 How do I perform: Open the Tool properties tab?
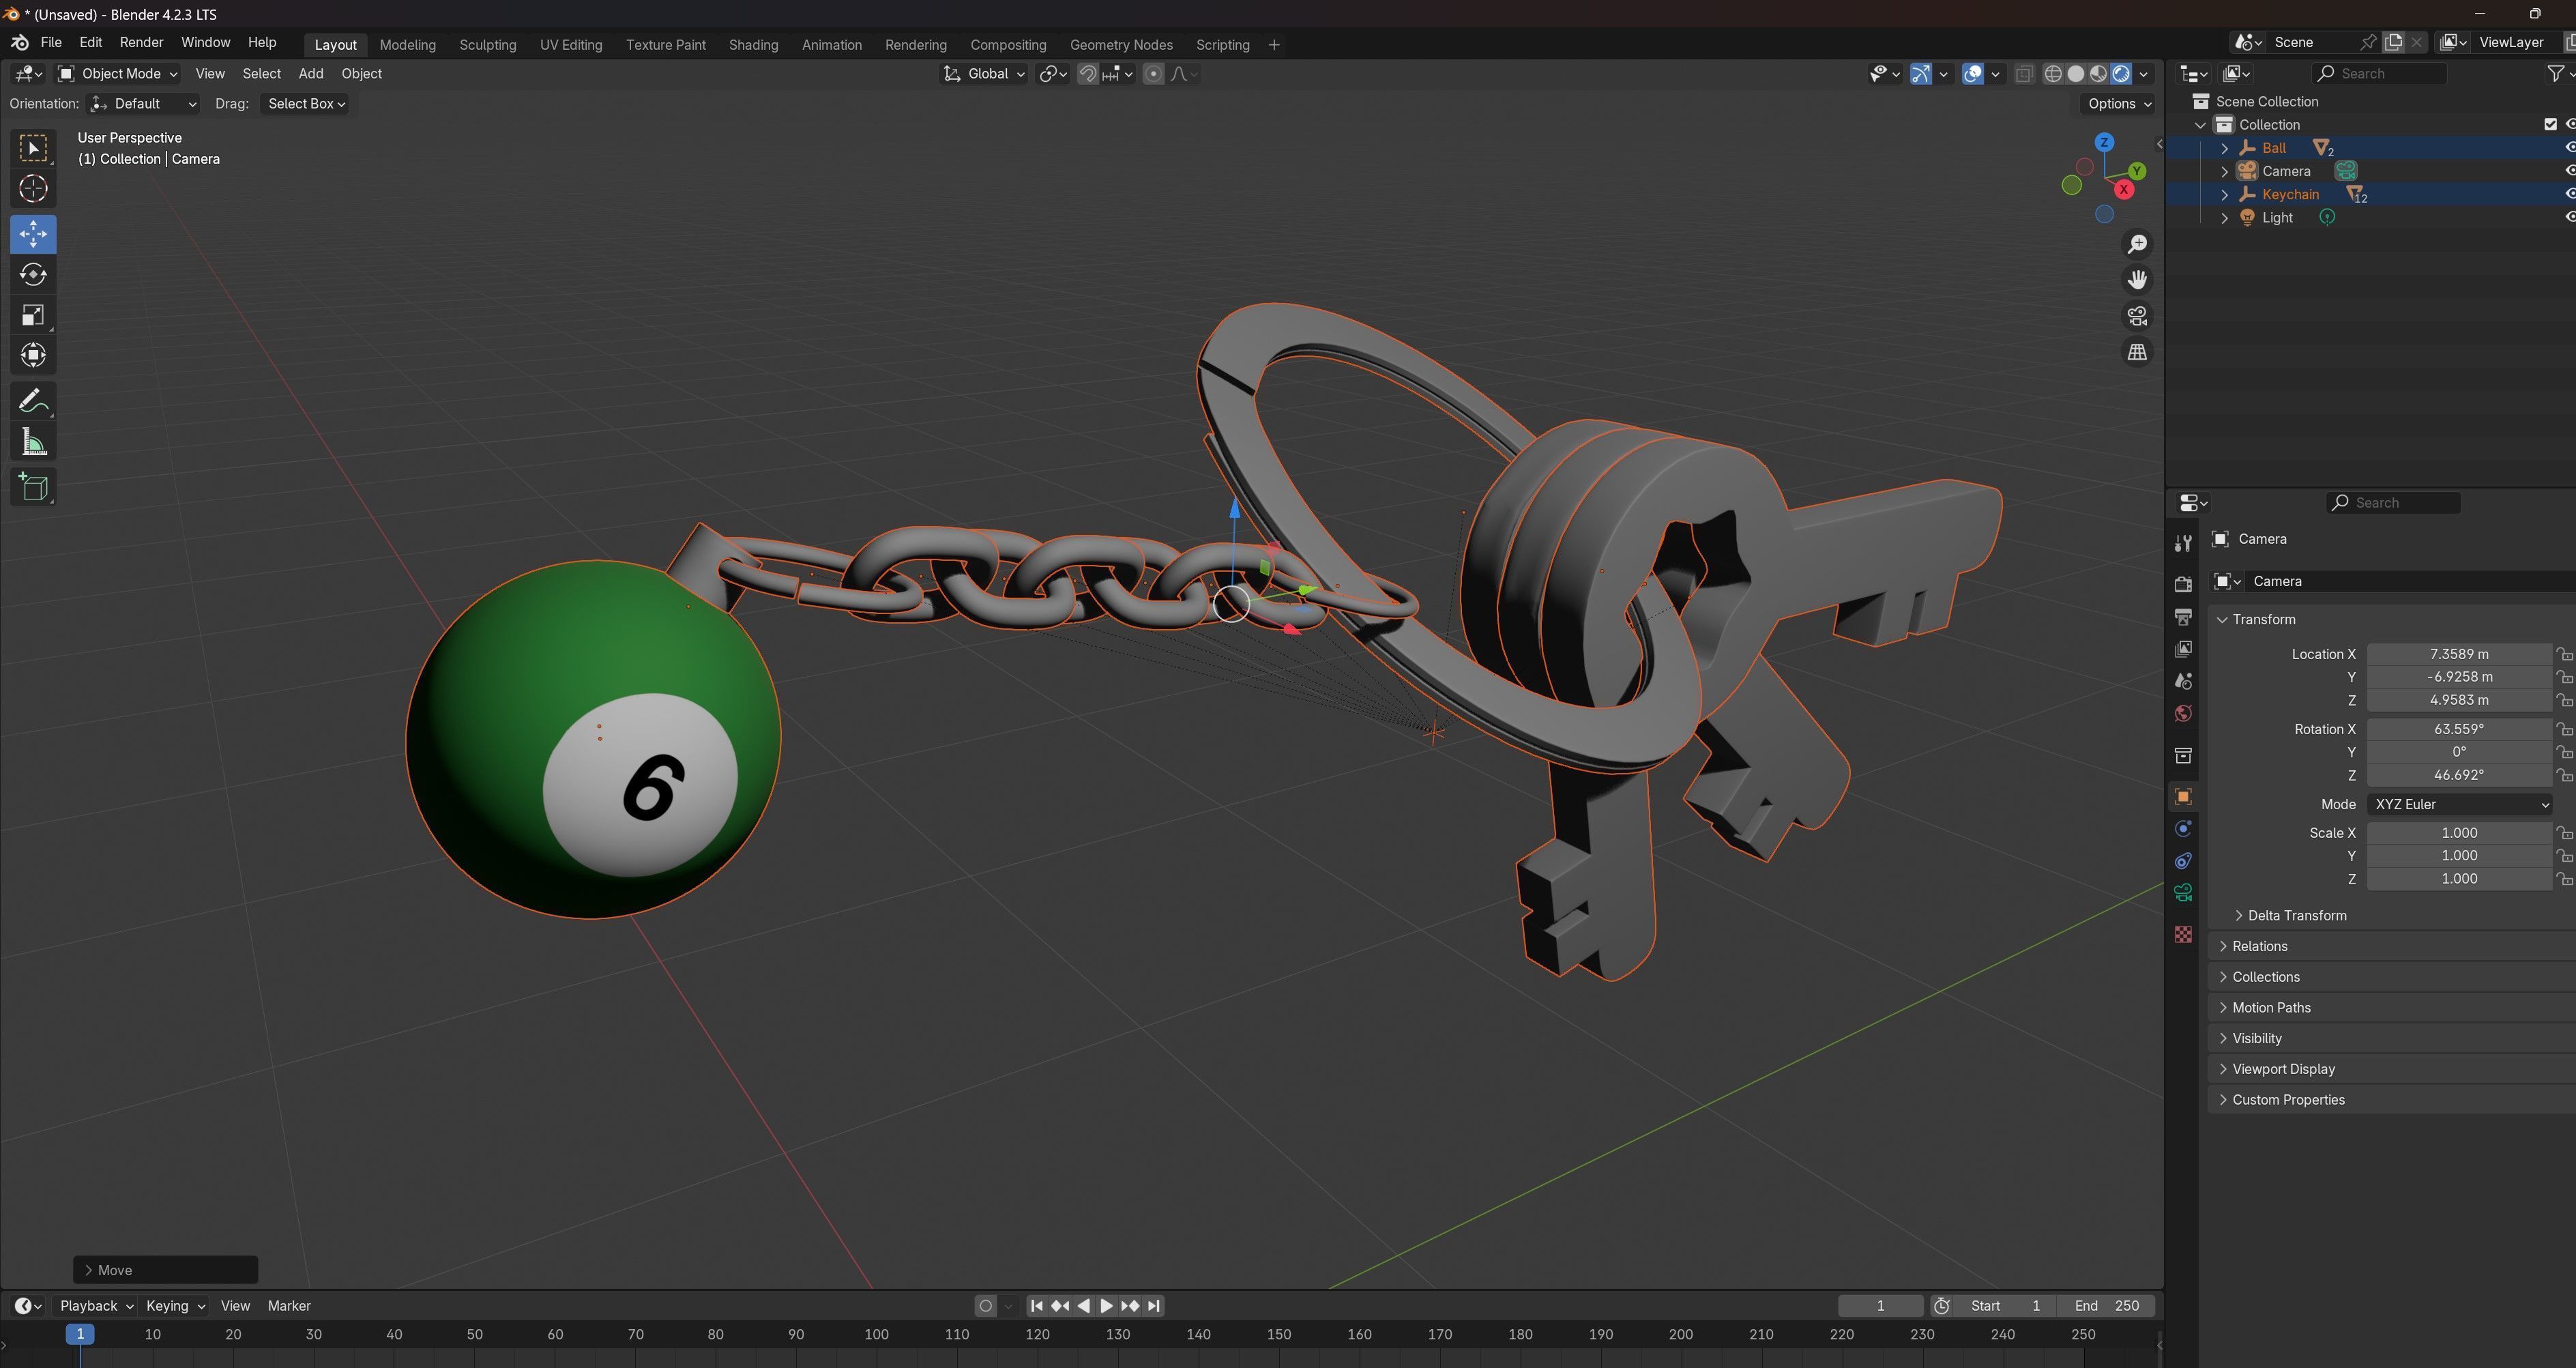tap(2183, 542)
